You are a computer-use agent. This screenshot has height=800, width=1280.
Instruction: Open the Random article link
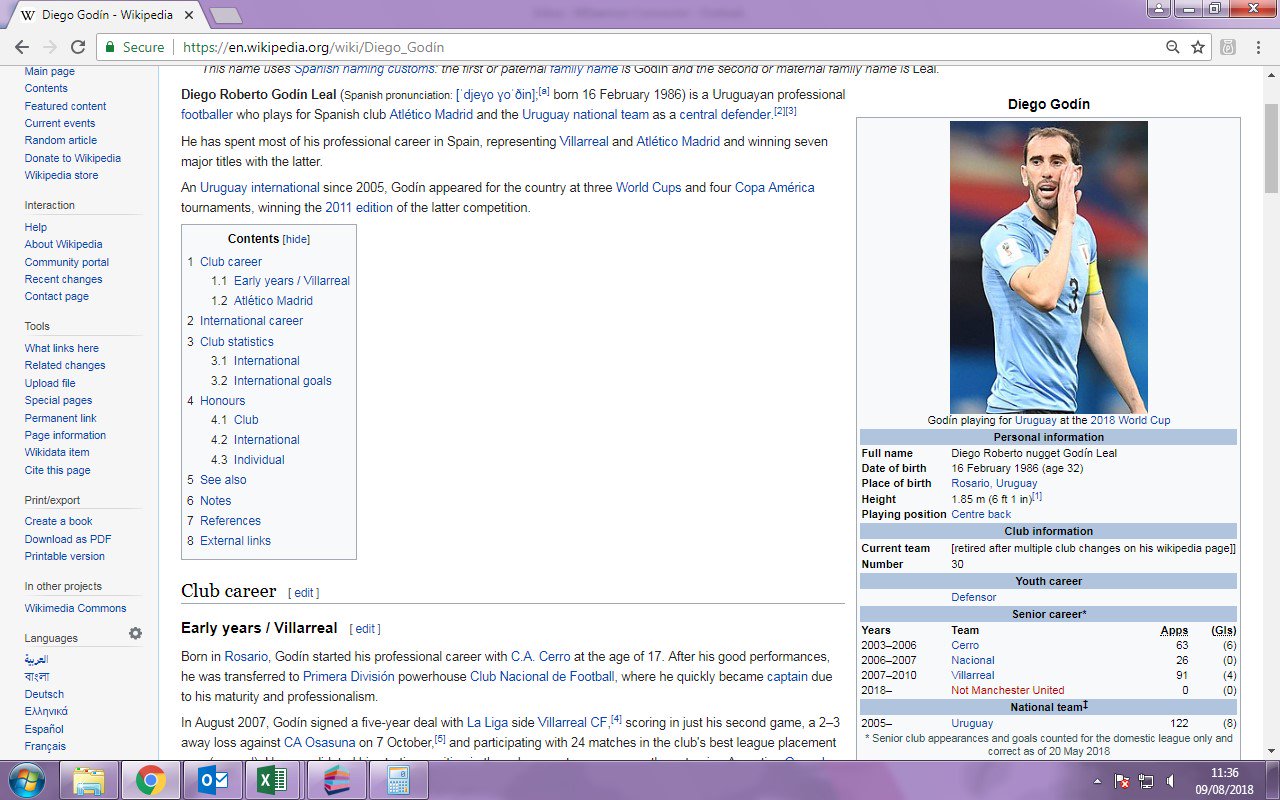[x=61, y=140]
